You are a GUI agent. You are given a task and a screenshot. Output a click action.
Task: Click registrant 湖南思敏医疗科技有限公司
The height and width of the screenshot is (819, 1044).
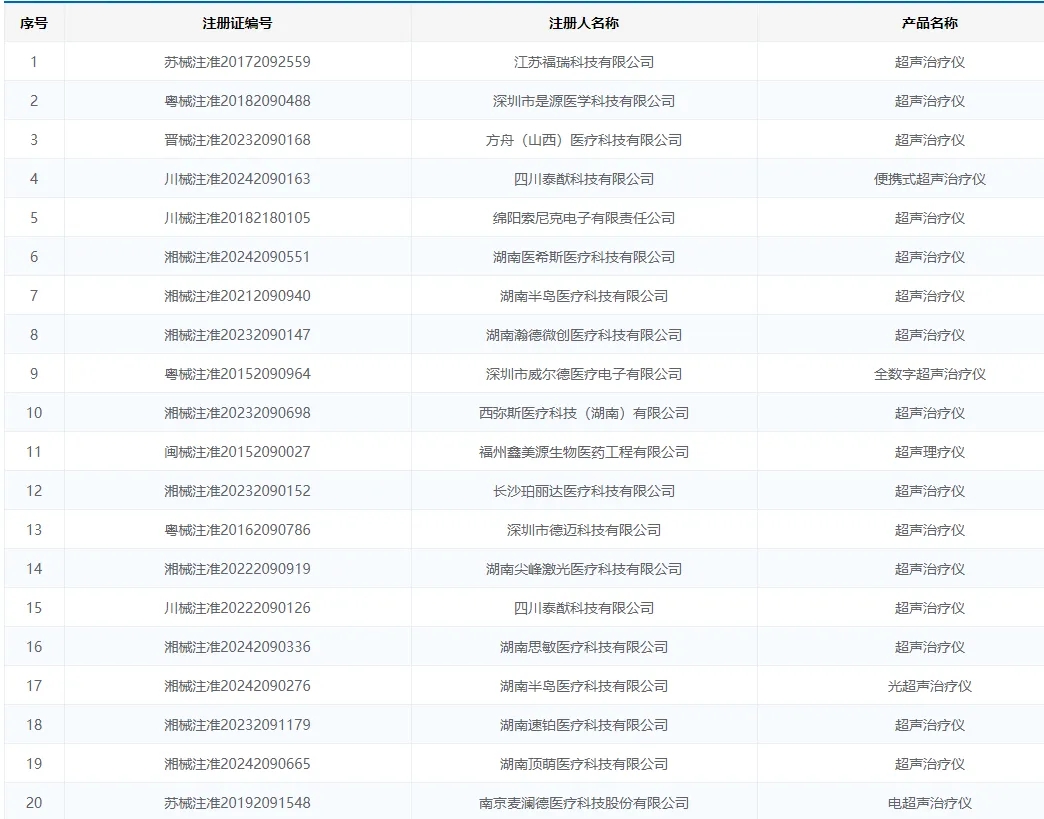click(584, 647)
